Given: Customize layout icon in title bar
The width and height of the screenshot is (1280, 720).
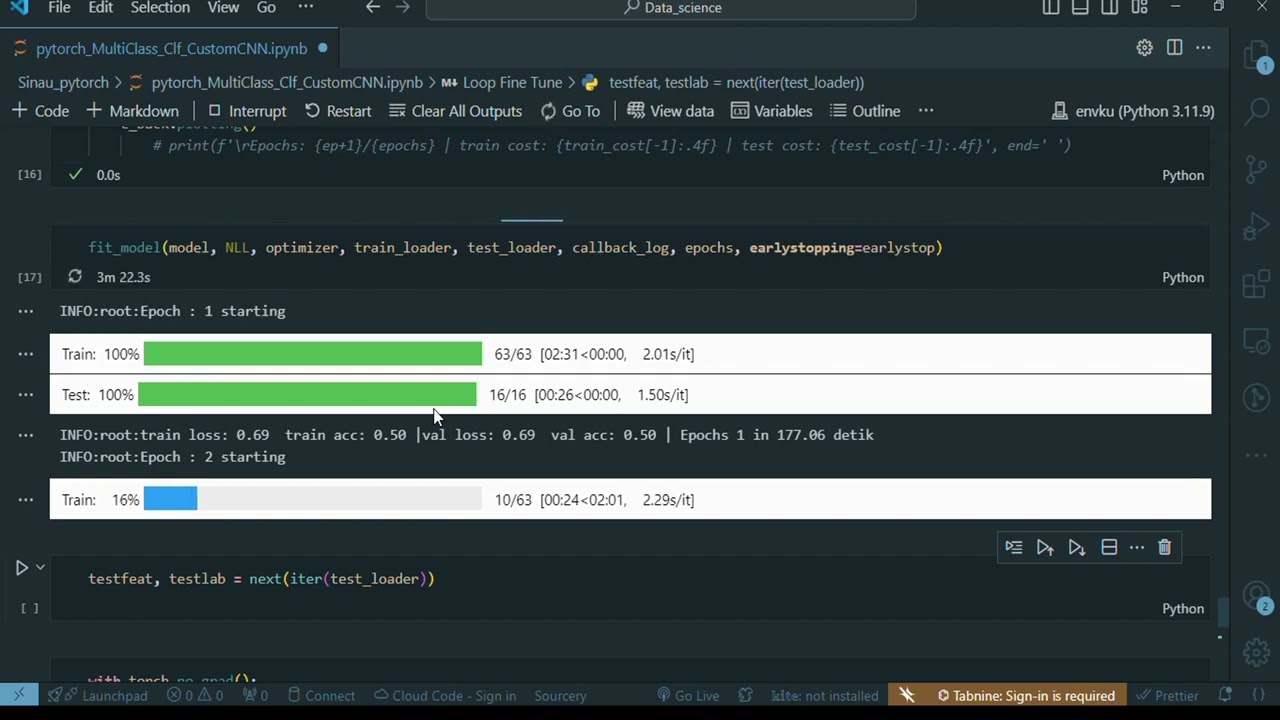Looking at the screenshot, I should (x=1139, y=8).
